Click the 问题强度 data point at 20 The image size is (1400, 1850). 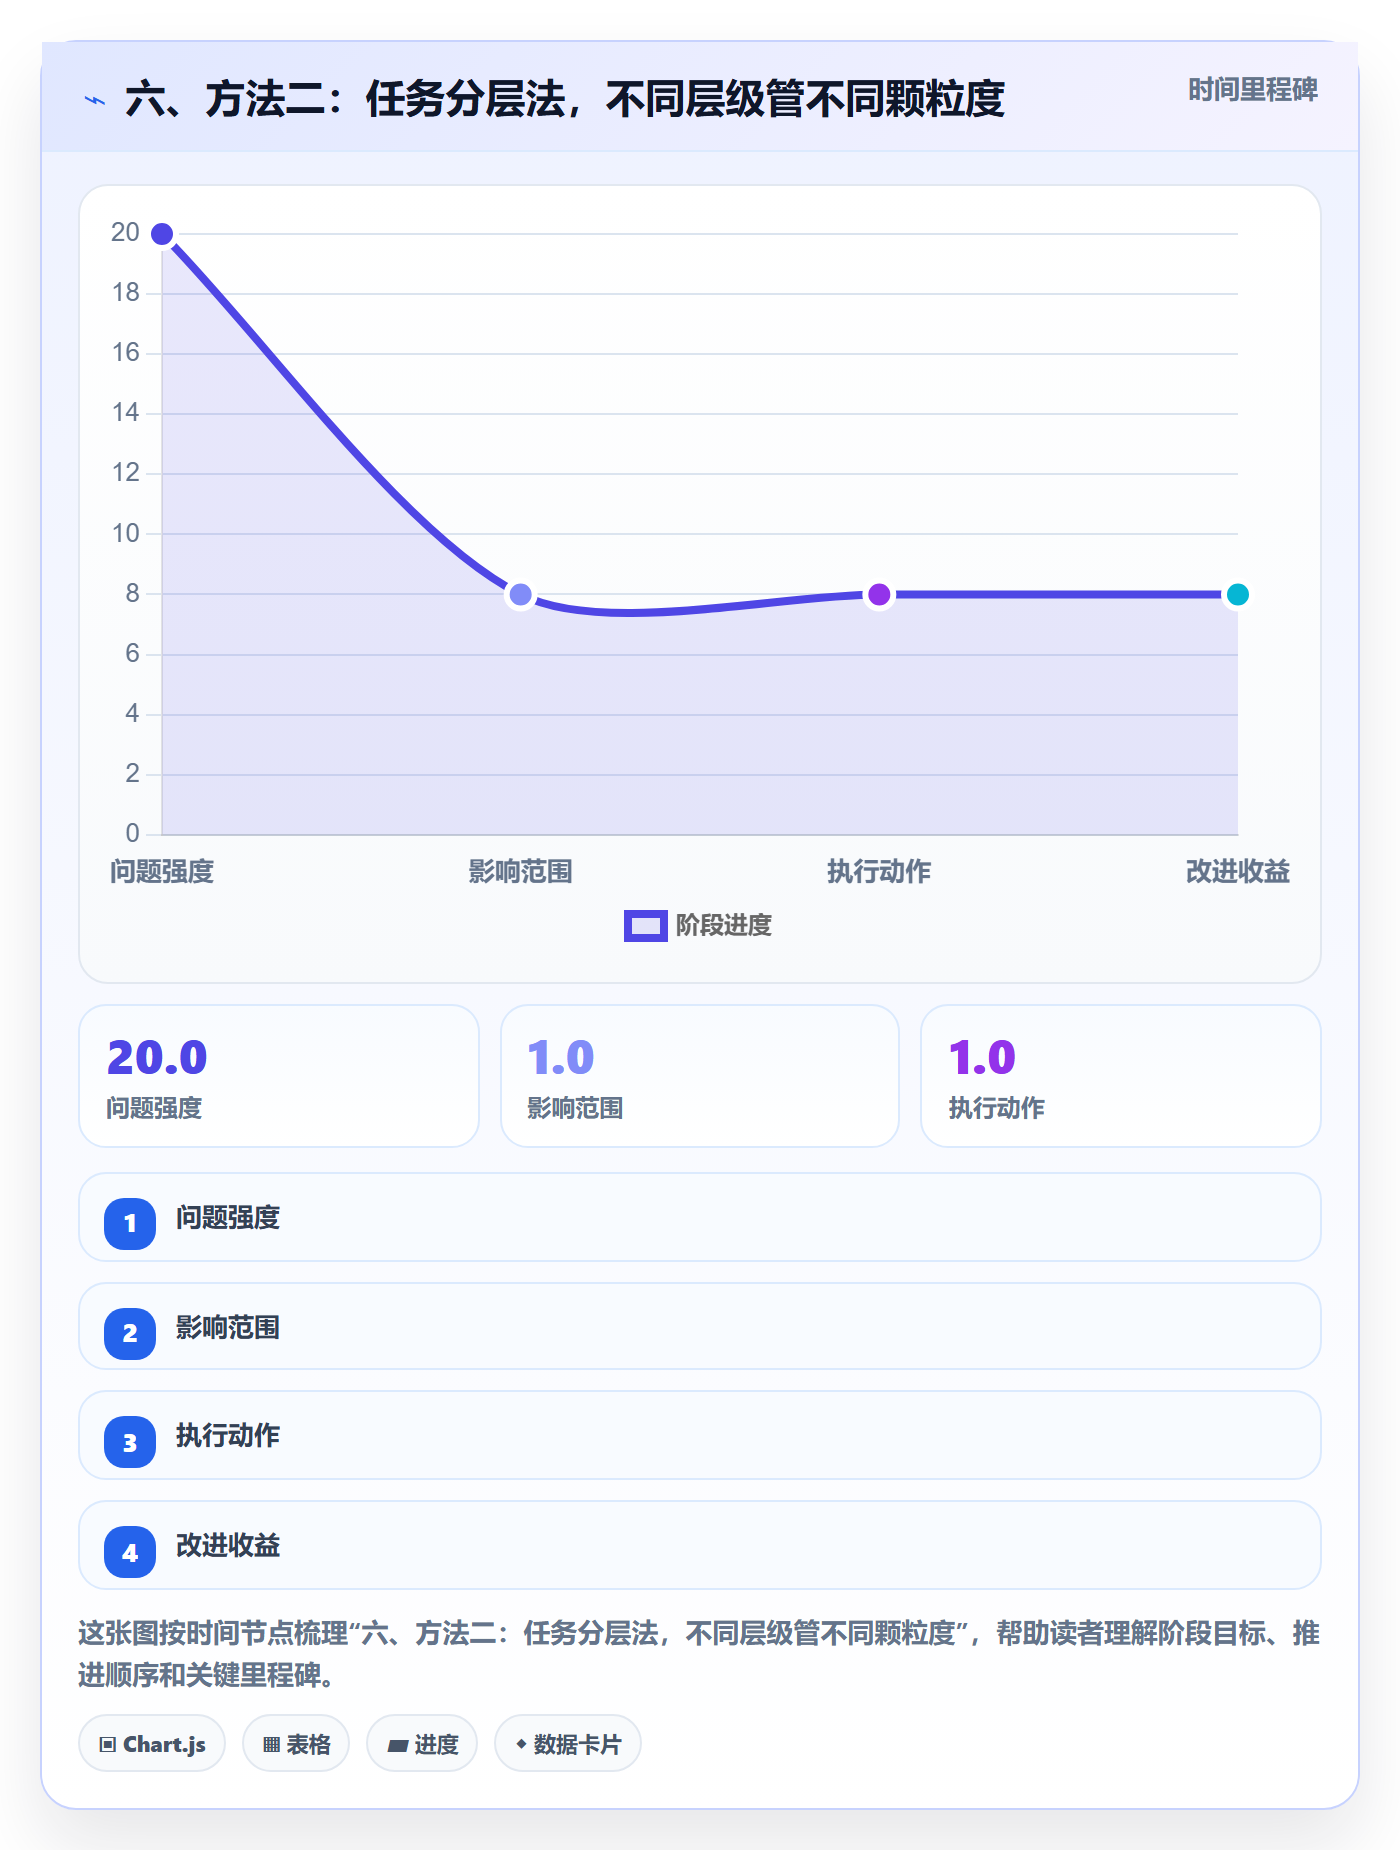tap(162, 234)
